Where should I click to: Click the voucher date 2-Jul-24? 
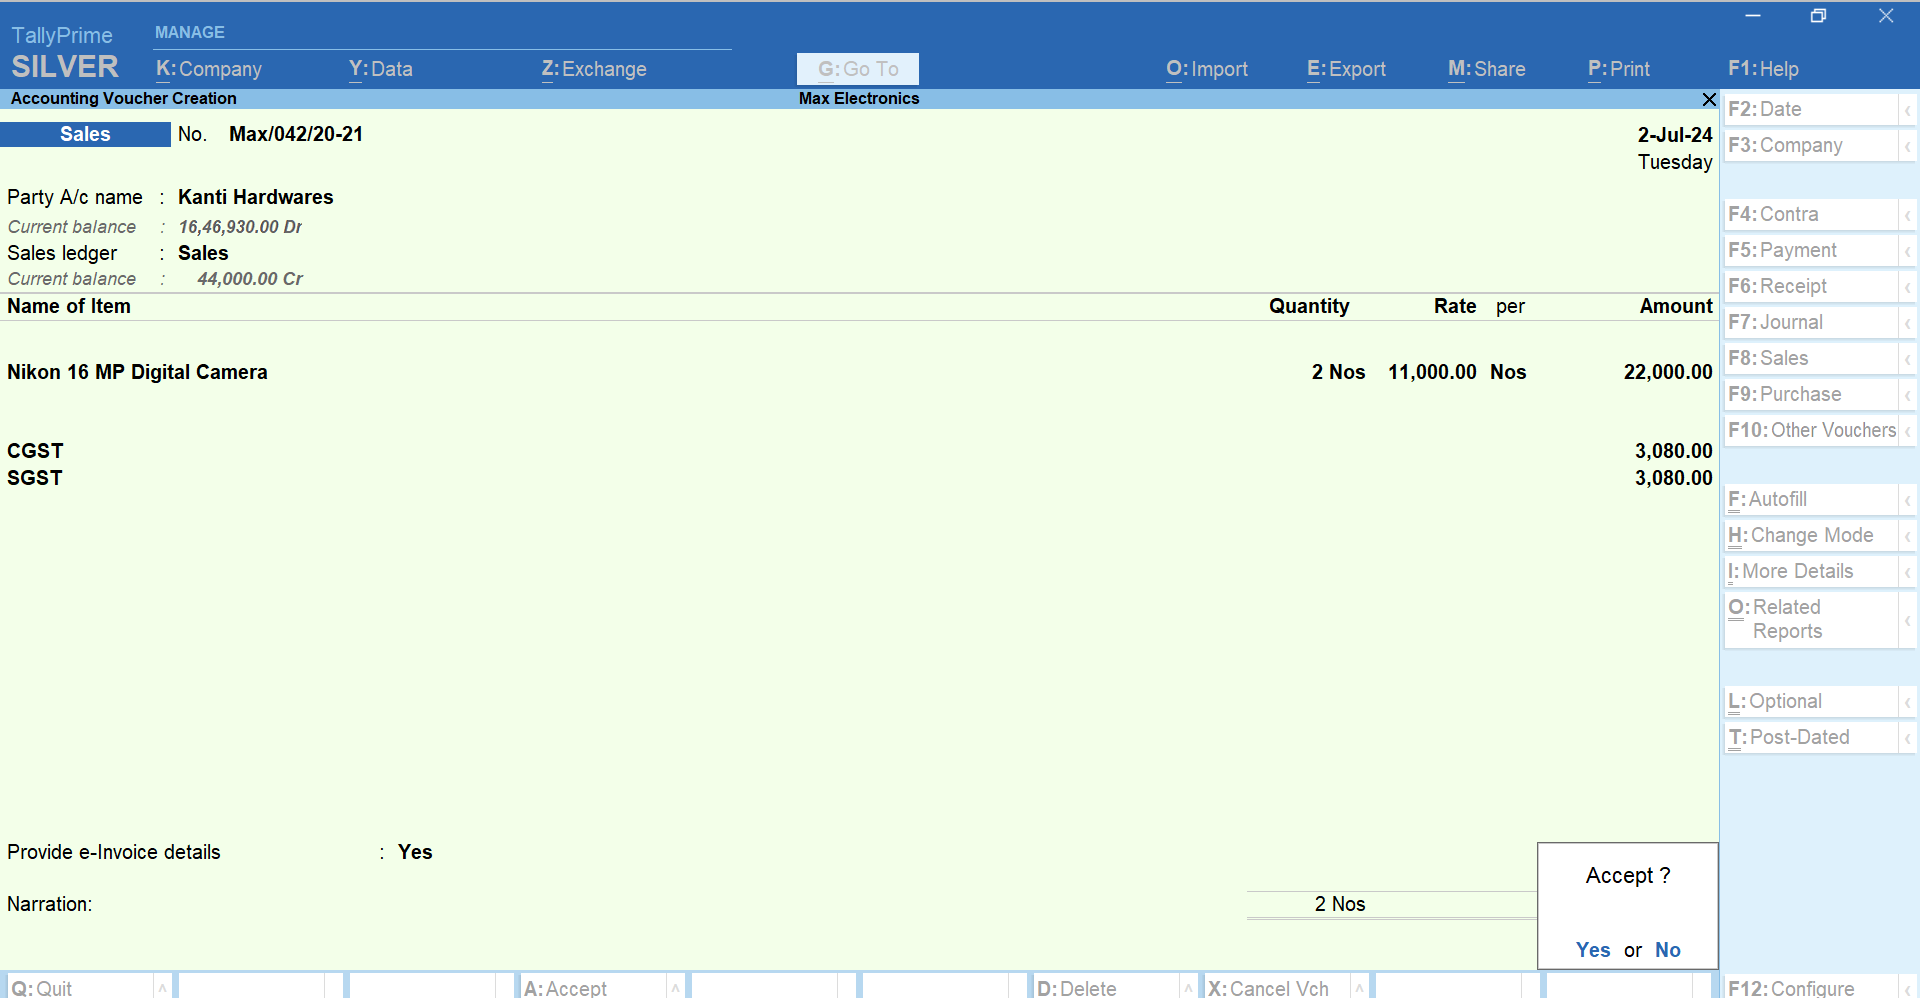(1675, 135)
